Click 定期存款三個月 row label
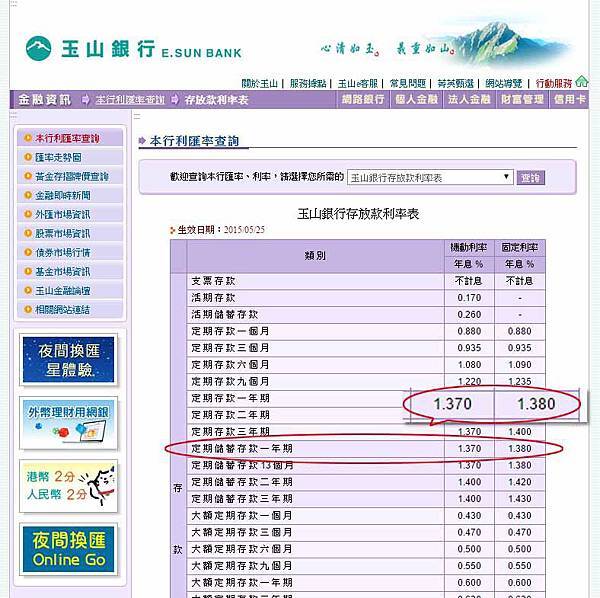The height and width of the screenshot is (598, 600). (230, 348)
